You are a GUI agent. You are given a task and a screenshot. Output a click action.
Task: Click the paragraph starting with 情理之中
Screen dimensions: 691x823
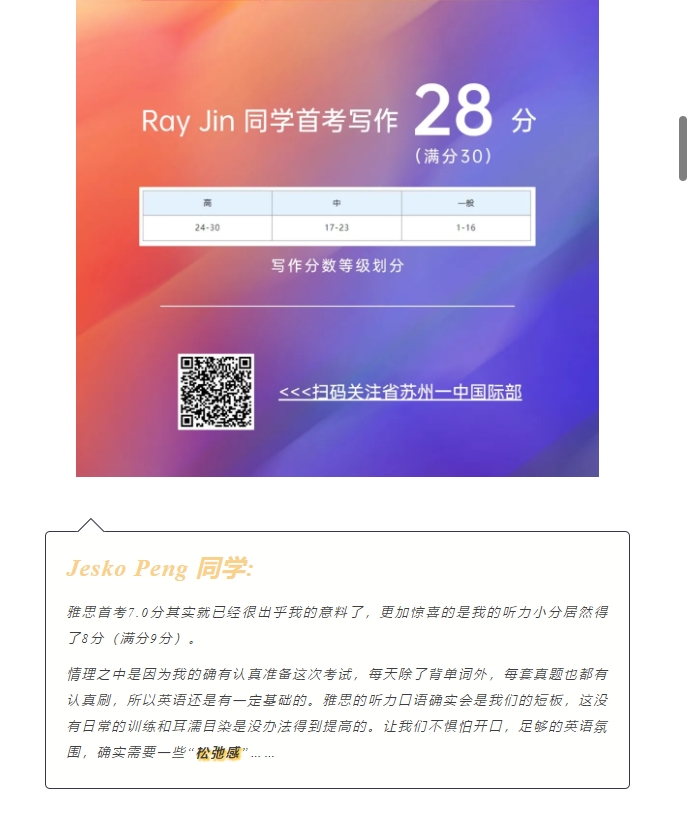coord(337,713)
